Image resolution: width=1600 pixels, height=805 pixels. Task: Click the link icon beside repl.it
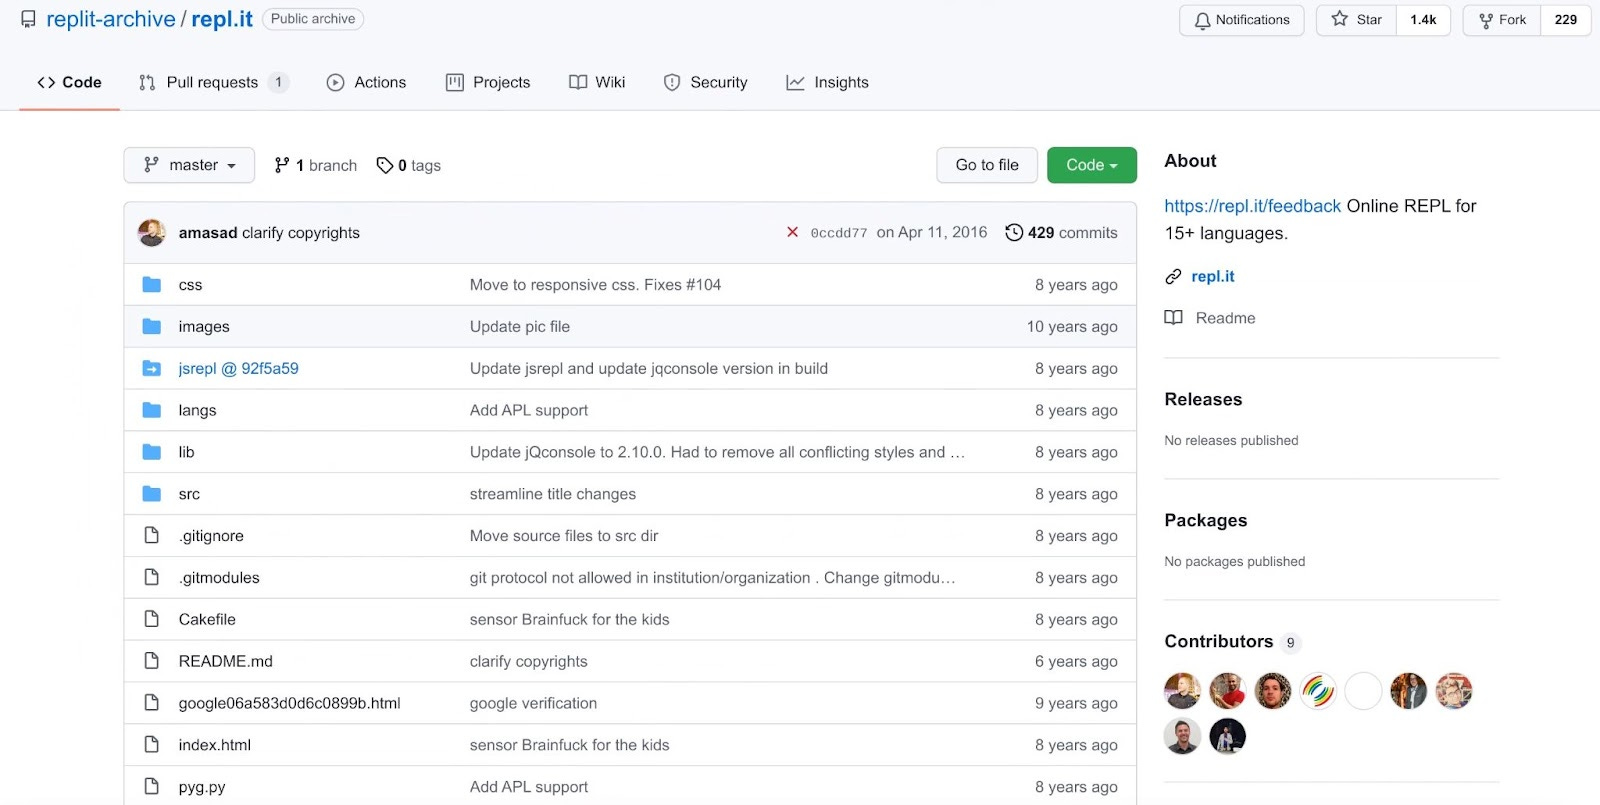(x=1173, y=276)
